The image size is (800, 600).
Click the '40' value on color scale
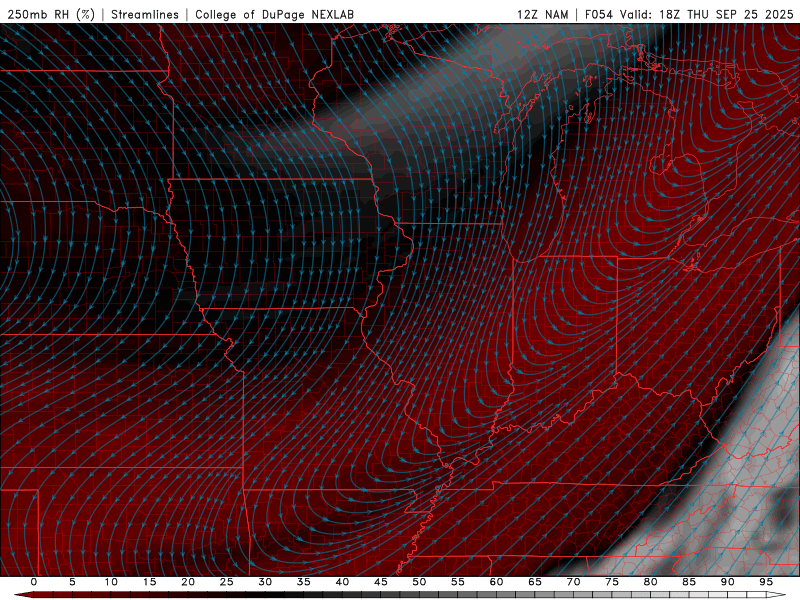pos(342,582)
